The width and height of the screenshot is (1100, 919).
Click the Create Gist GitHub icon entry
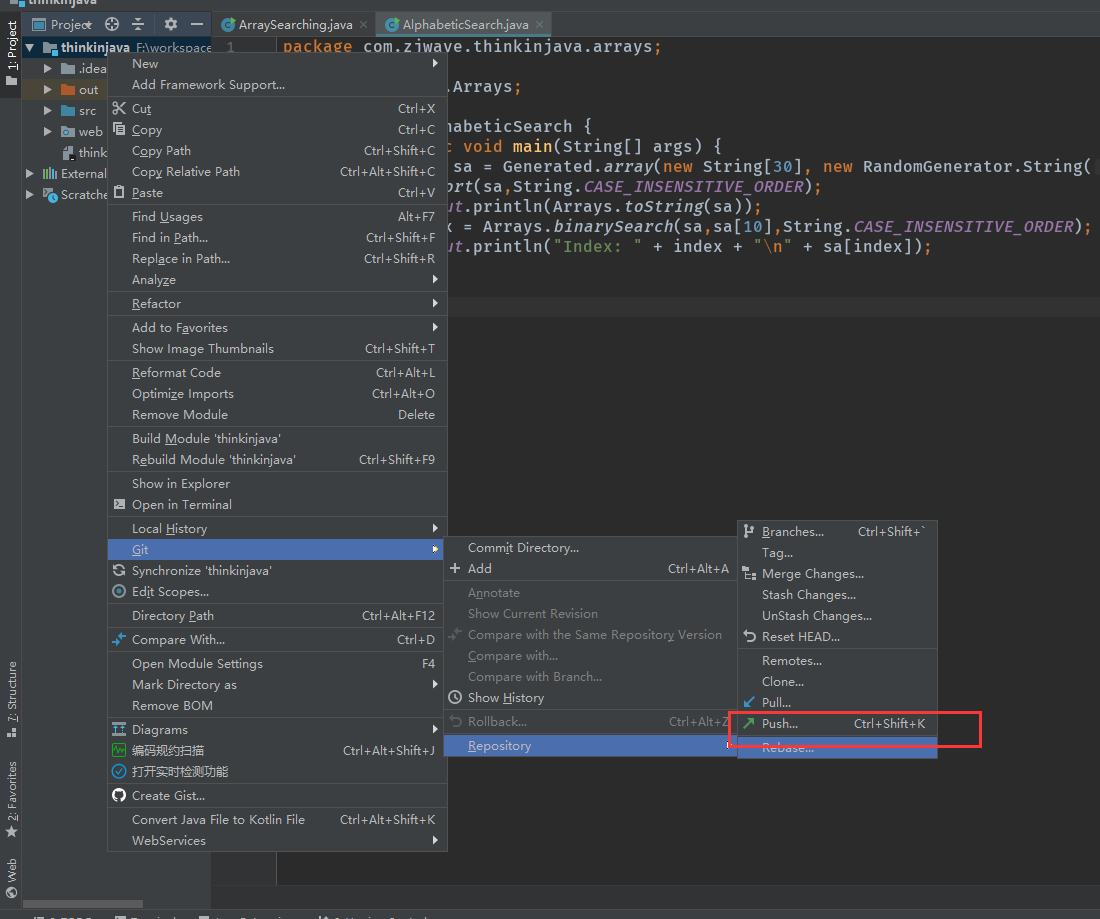[x=168, y=796]
